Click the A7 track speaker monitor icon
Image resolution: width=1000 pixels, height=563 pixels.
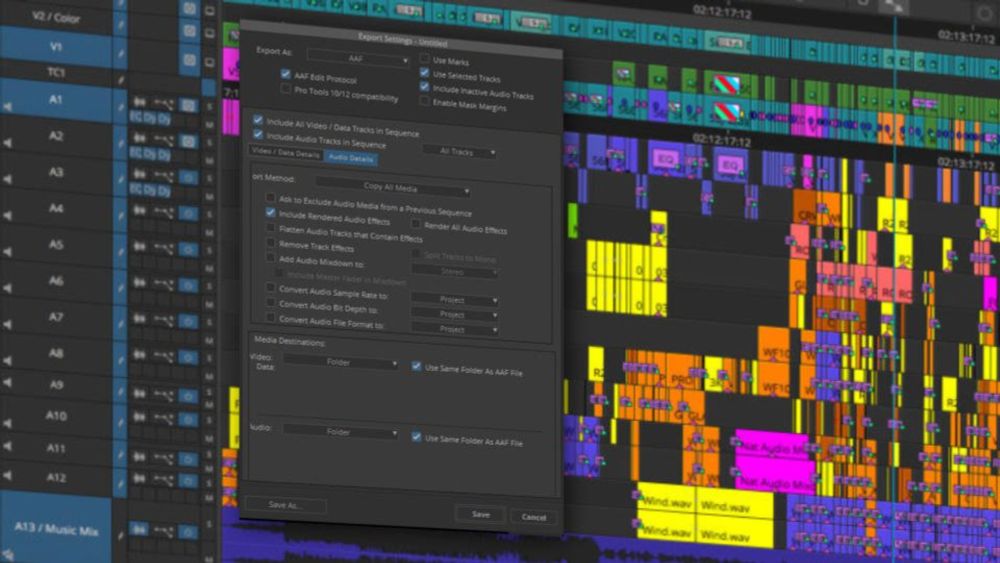pyautogui.click(x=8, y=325)
